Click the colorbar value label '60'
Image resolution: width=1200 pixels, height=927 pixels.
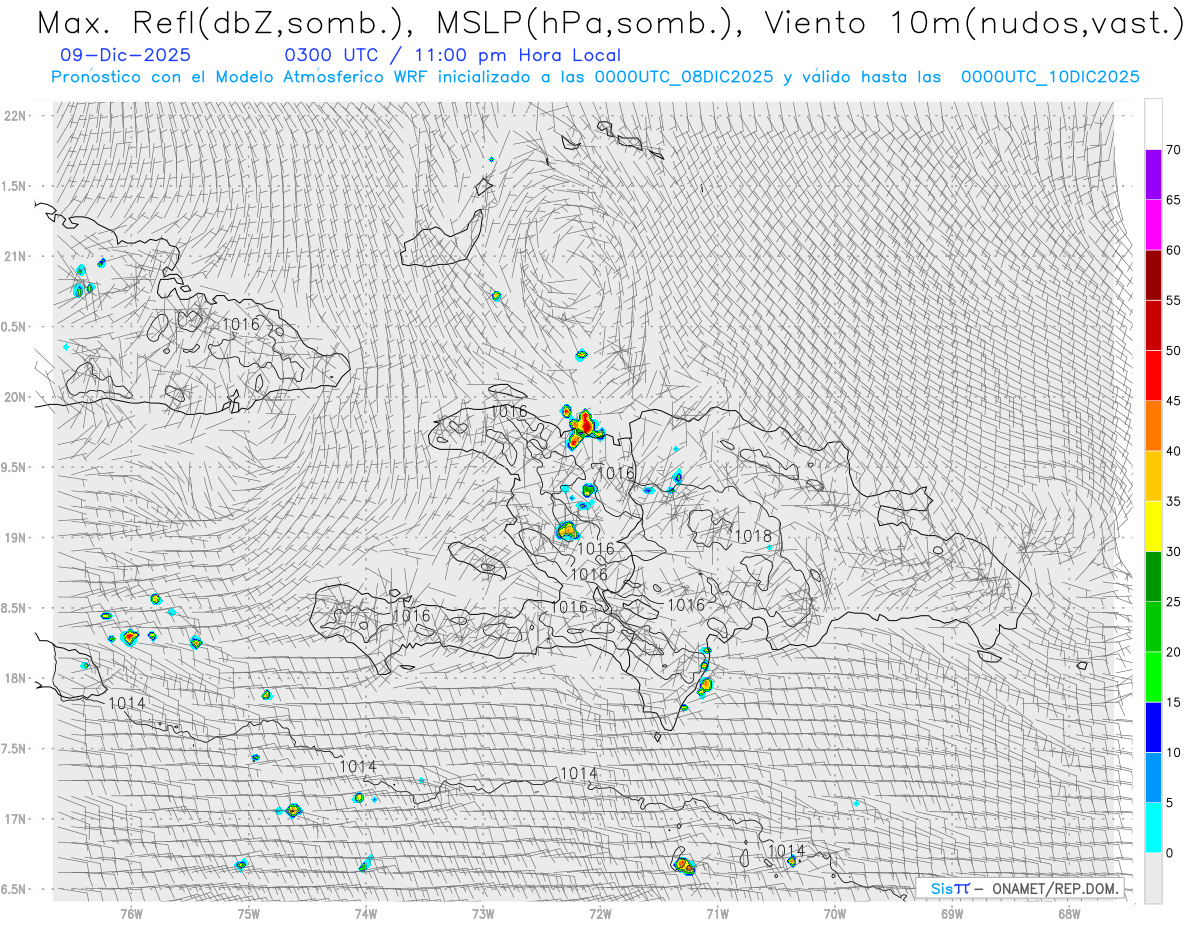coord(1173,250)
